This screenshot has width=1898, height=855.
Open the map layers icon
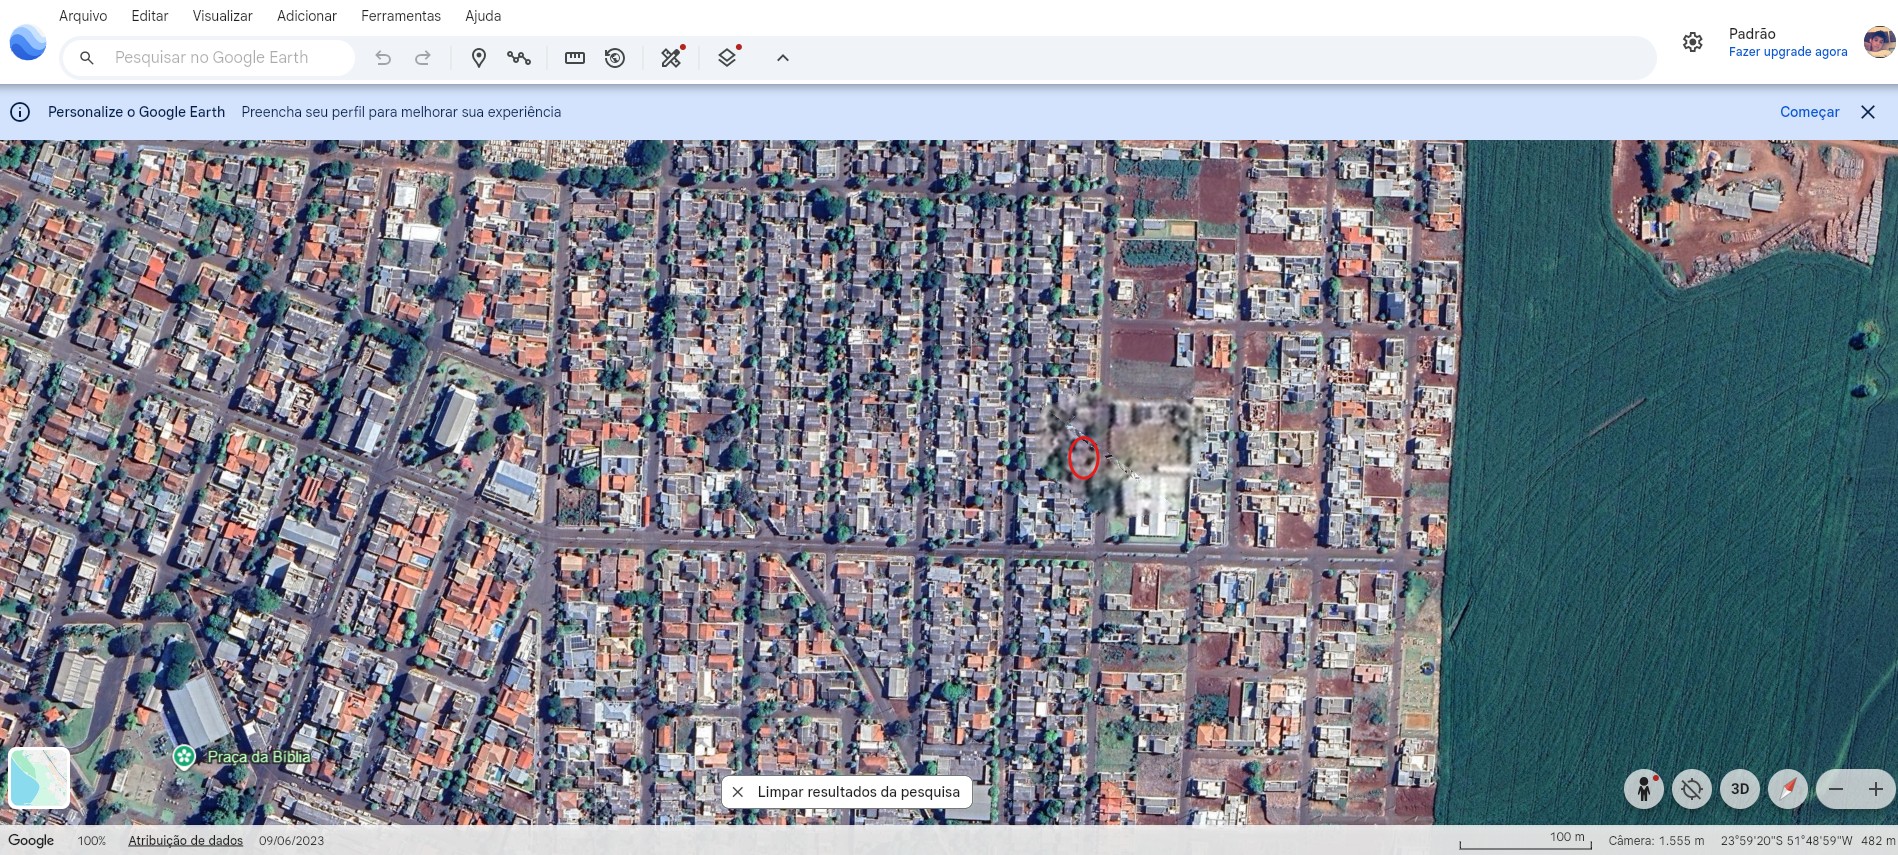(x=727, y=58)
